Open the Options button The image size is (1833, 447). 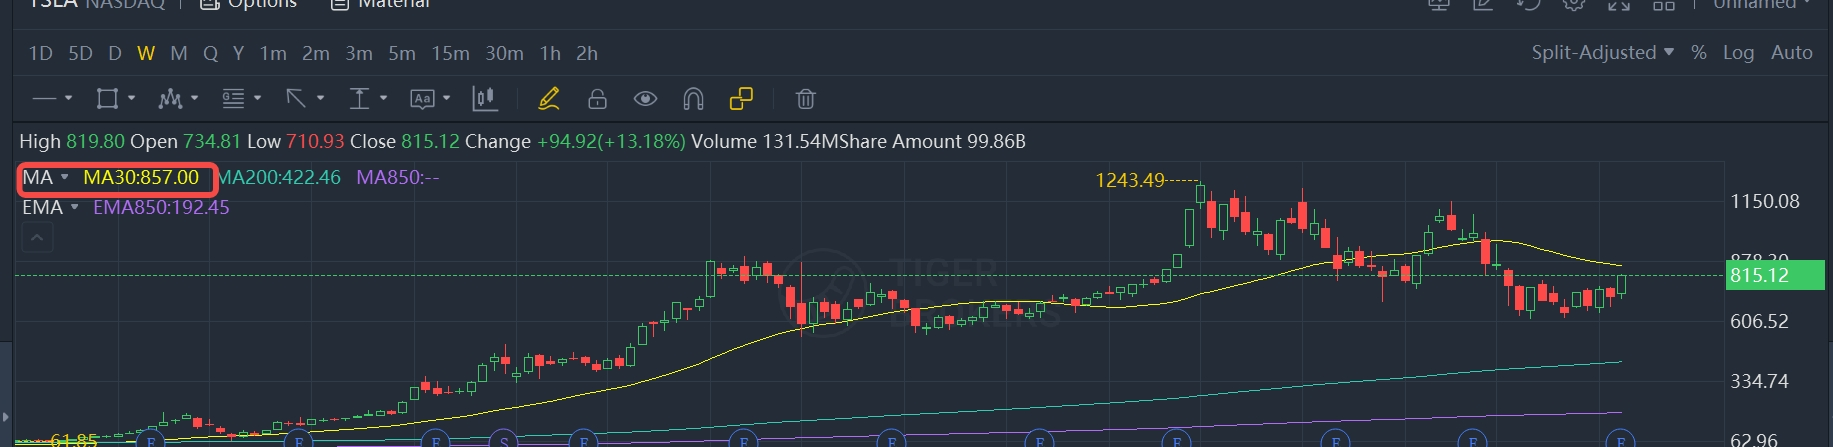coord(248,4)
